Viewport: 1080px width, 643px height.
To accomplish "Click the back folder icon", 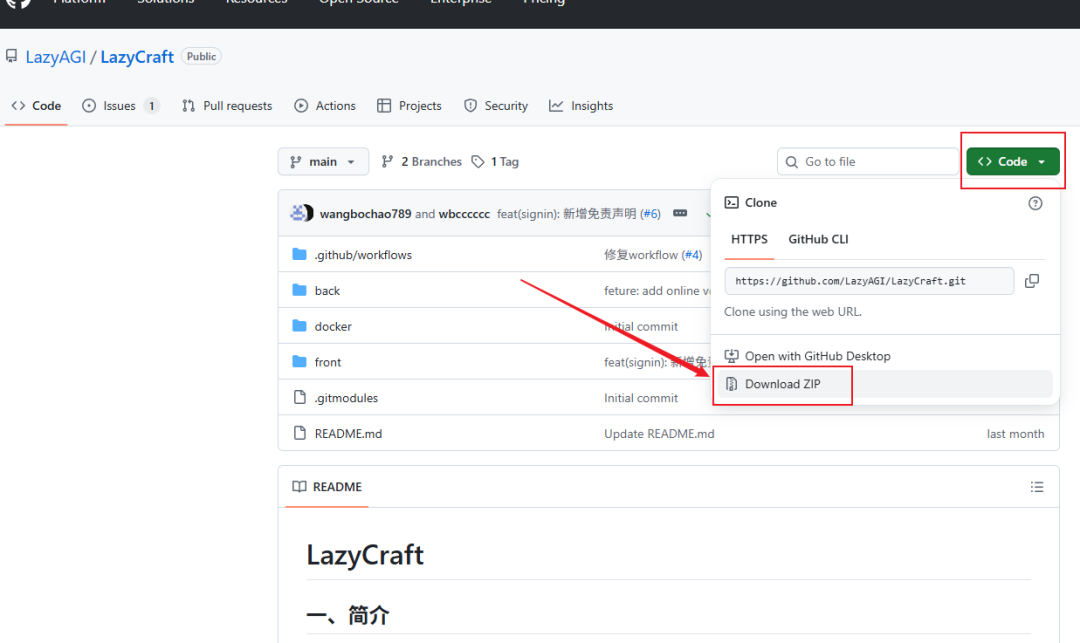I will point(299,290).
